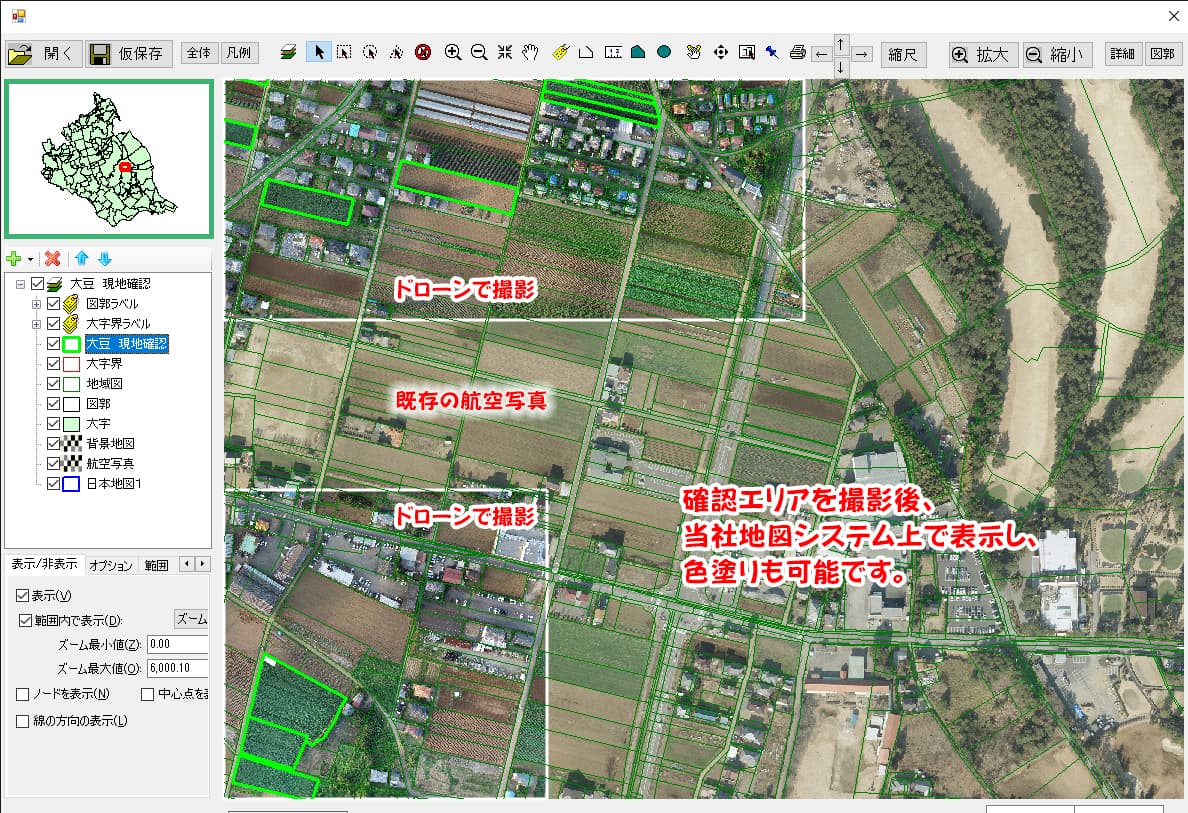Switch to the 範囲 tab
The height and width of the screenshot is (813, 1188).
156,565
